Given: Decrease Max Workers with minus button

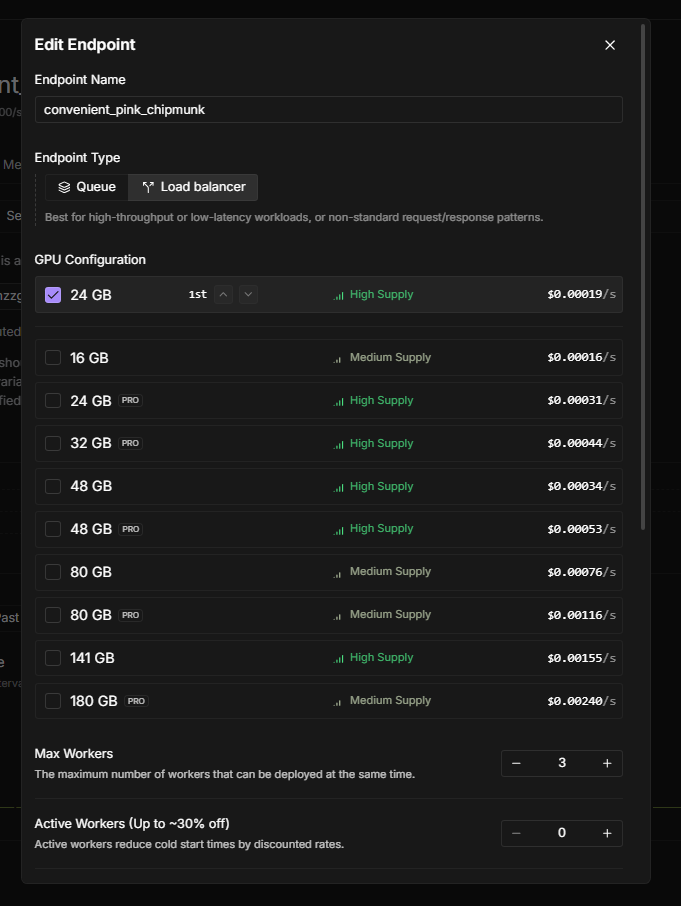Looking at the screenshot, I should [x=516, y=763].
